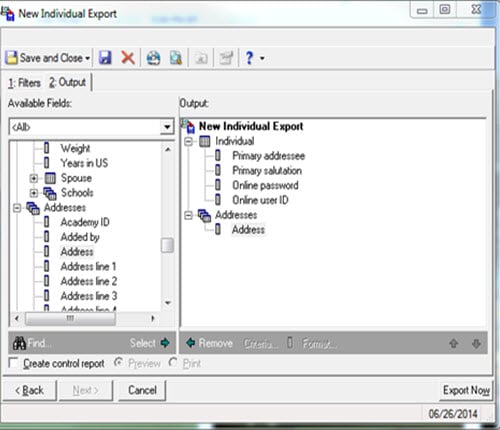The height and width of the screenshot is (430, 500).
Task: Collapse the Addresses node in Output tree
Action: (x=188, y=215)
